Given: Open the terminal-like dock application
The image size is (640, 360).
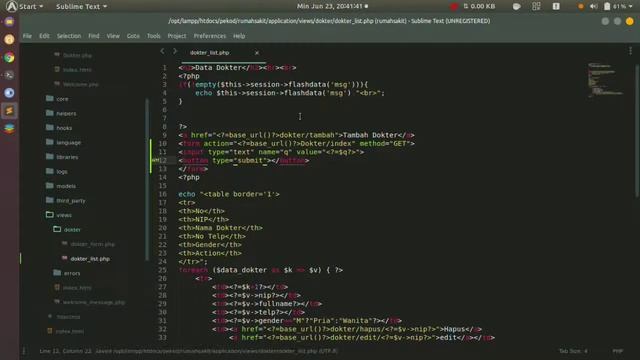Looking at the screenshot, I should click(9, 75).
